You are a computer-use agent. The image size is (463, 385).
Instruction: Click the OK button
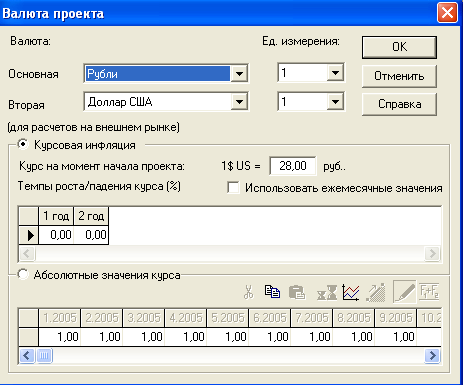(399, 47)
